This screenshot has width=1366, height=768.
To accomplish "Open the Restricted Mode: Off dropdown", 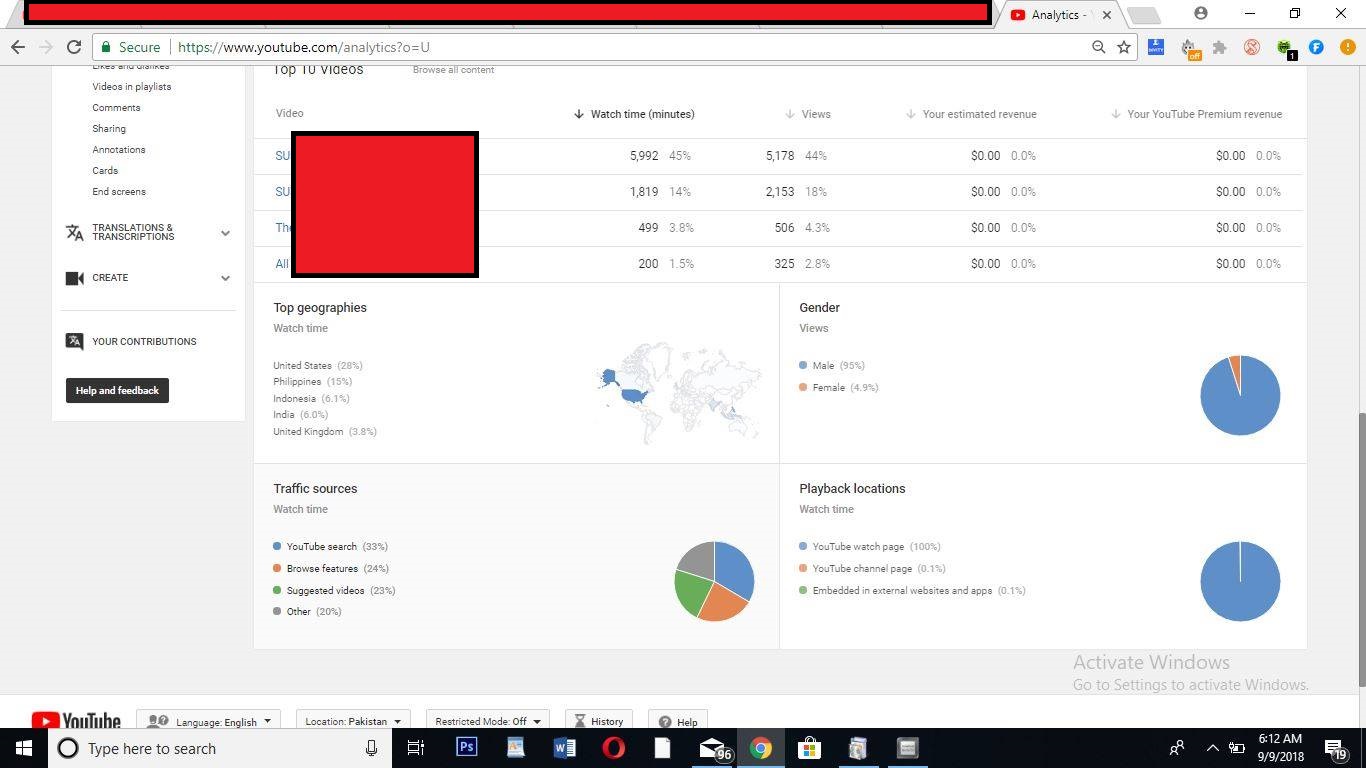I will pos(487,721).
